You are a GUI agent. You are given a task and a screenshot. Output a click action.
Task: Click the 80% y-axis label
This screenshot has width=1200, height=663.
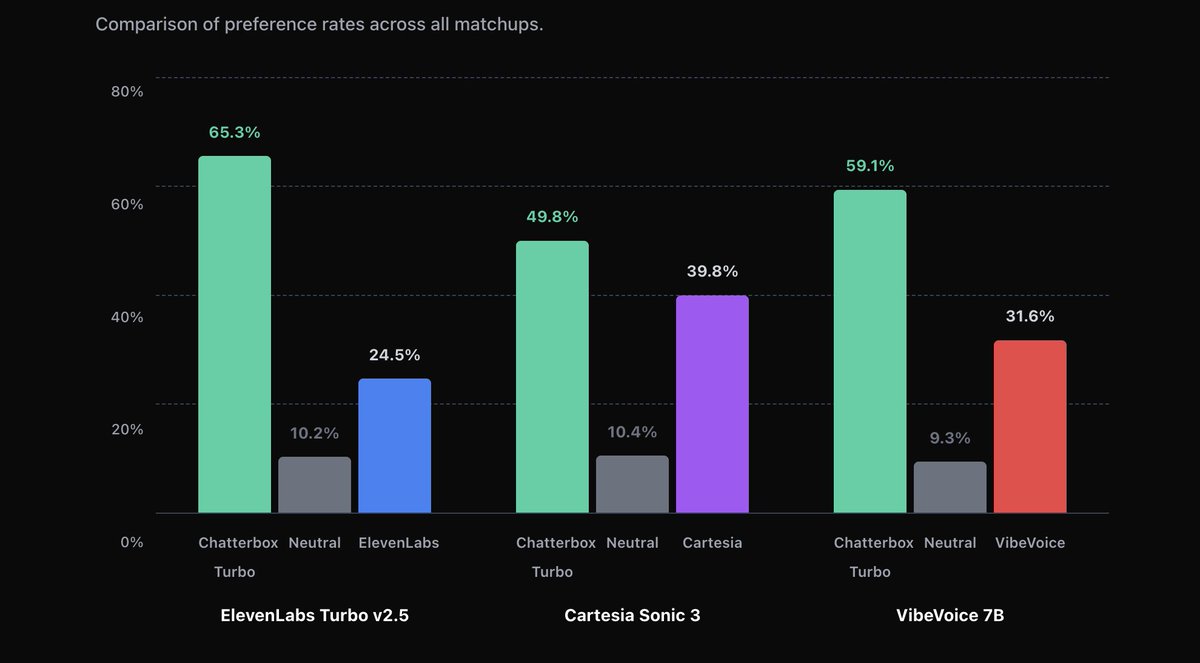[126, 91]
